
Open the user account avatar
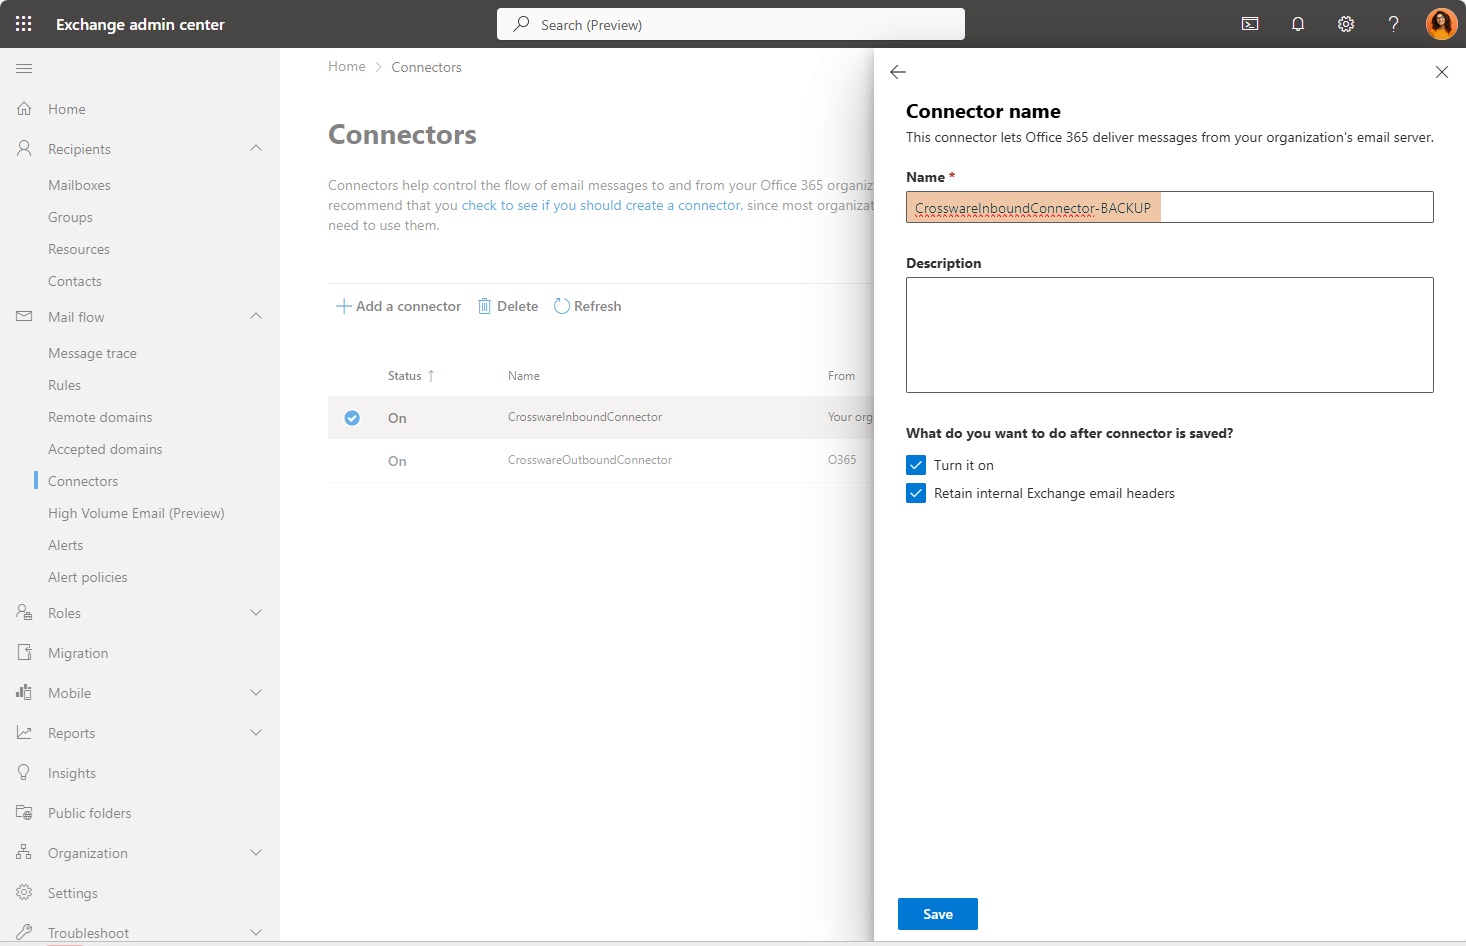[x=1441, y=24]
